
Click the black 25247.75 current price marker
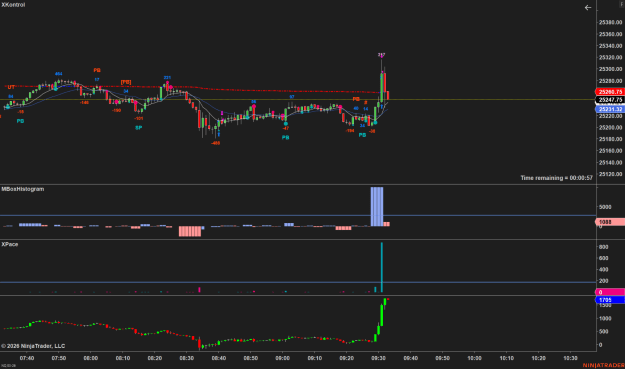(x=609, y=100)
